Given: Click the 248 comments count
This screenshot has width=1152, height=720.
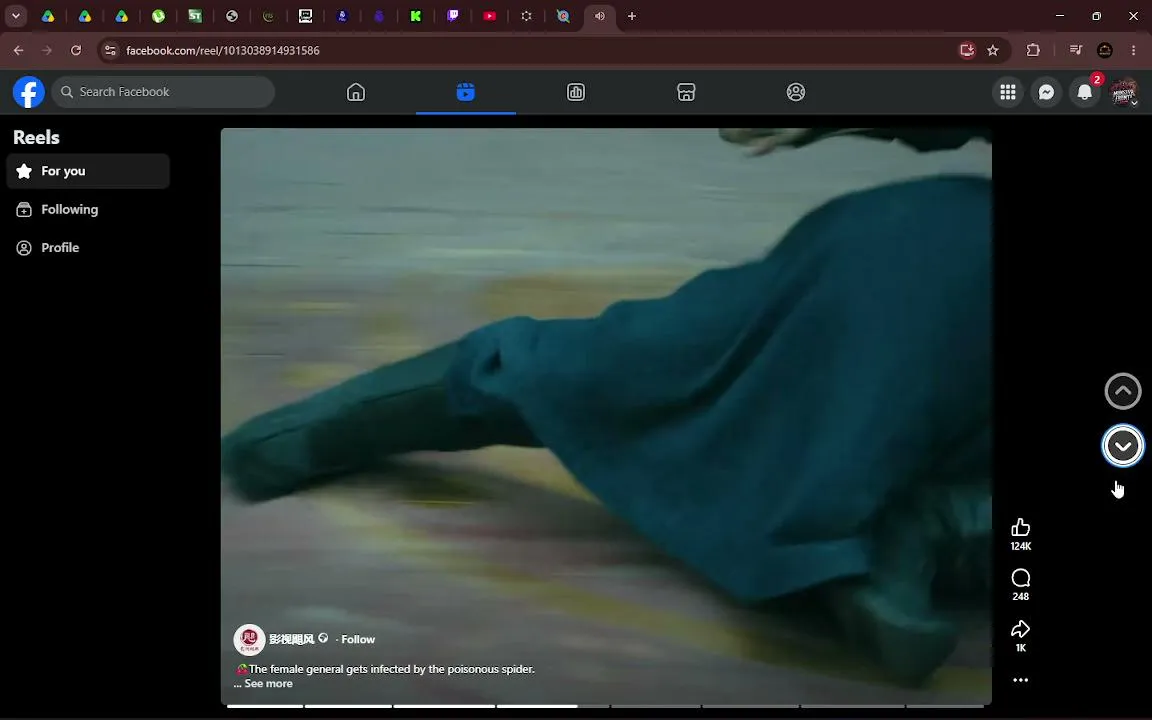Looking at the screenshot, I should tap(1020, 597).
